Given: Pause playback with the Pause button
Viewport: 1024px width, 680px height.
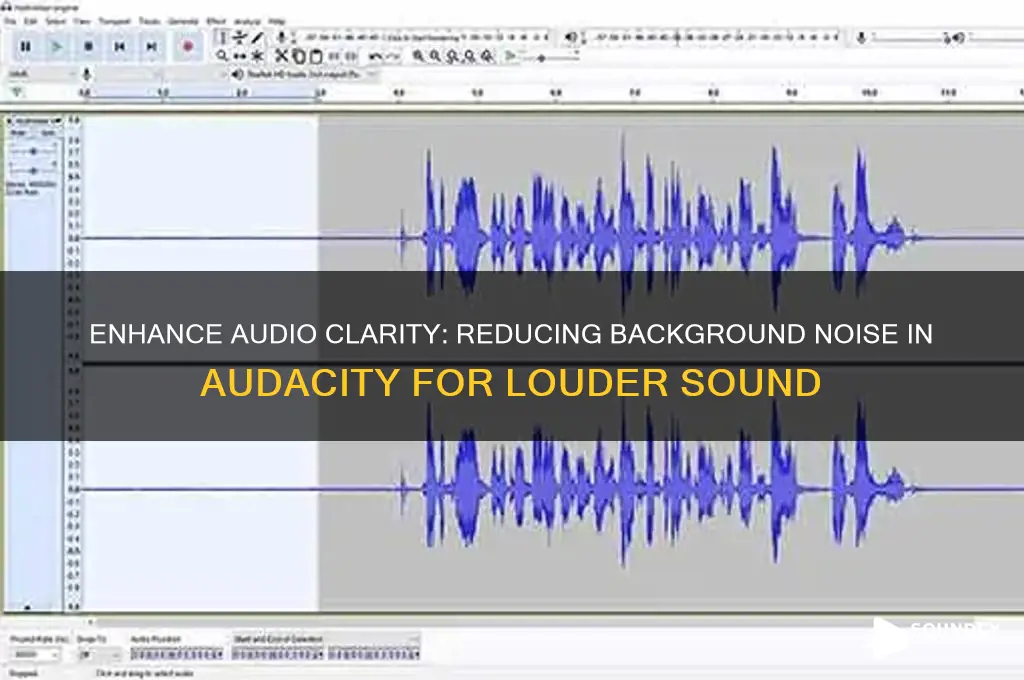Looking at the screenshot, I should tap(25, 46).
